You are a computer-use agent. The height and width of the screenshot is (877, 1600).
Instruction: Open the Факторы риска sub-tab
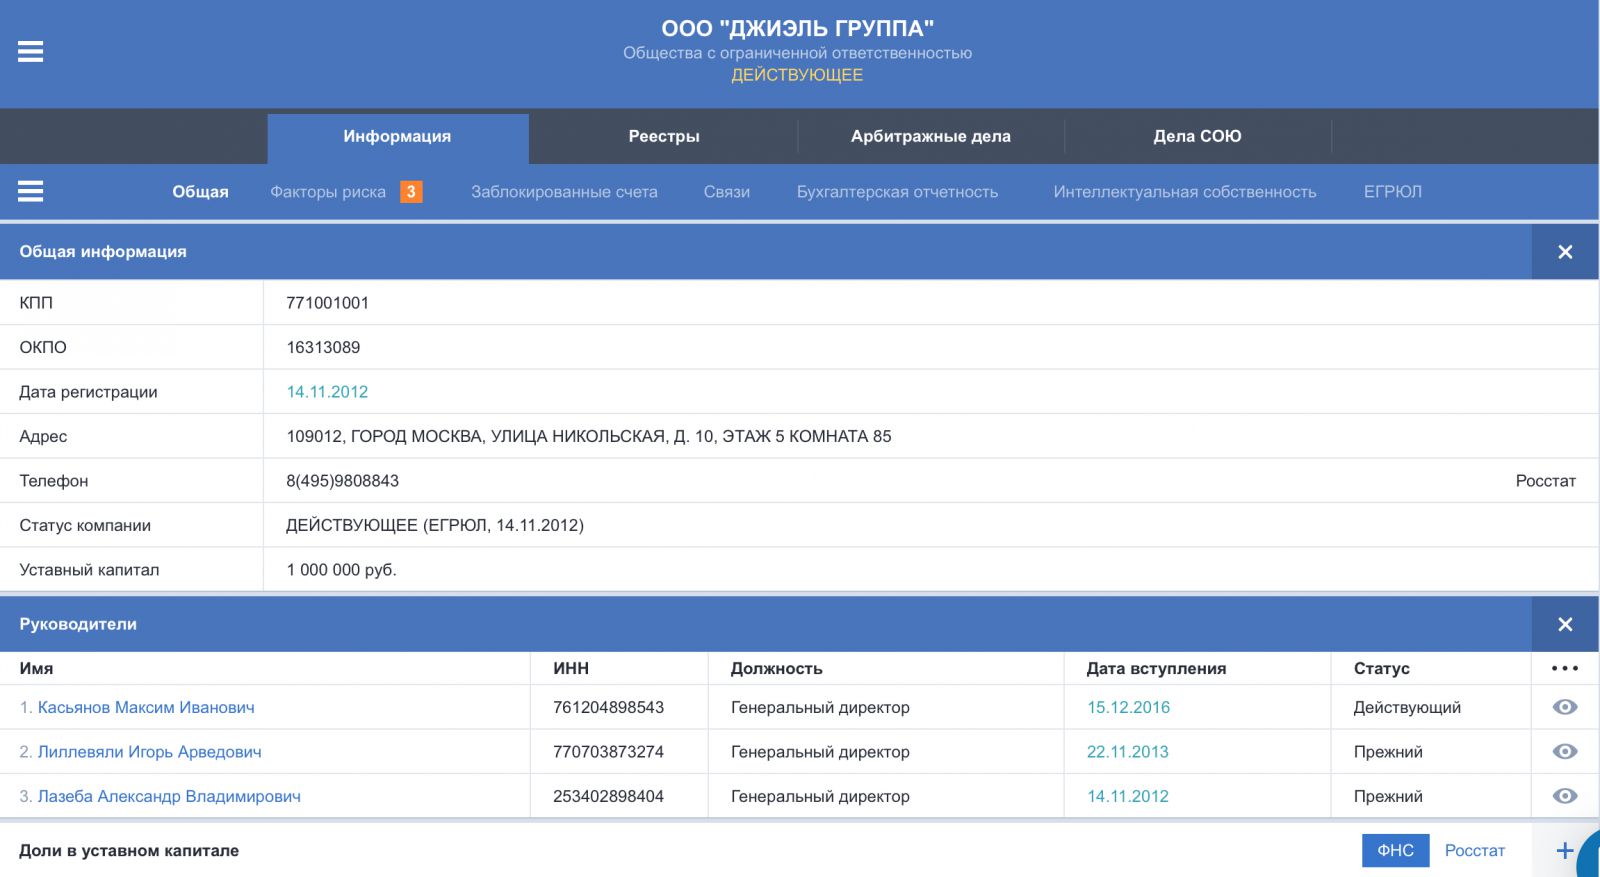[x=328, y=192]
